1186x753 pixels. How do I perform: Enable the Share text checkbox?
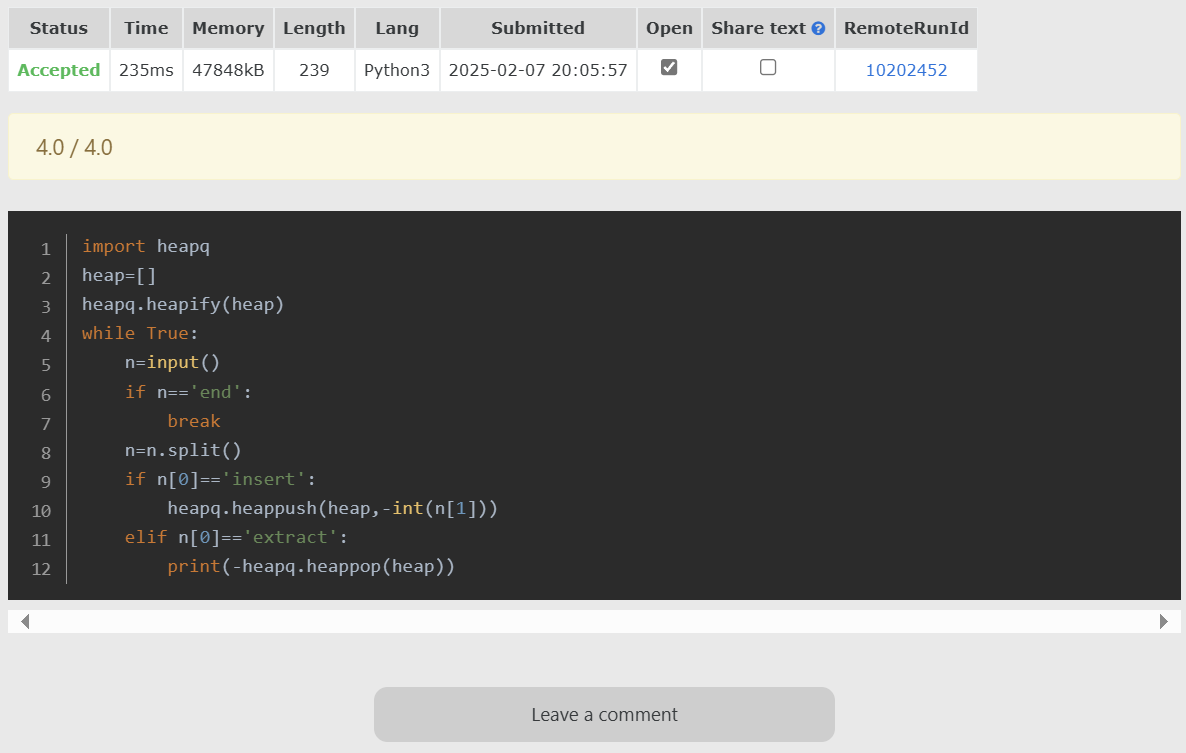(768, 67)
